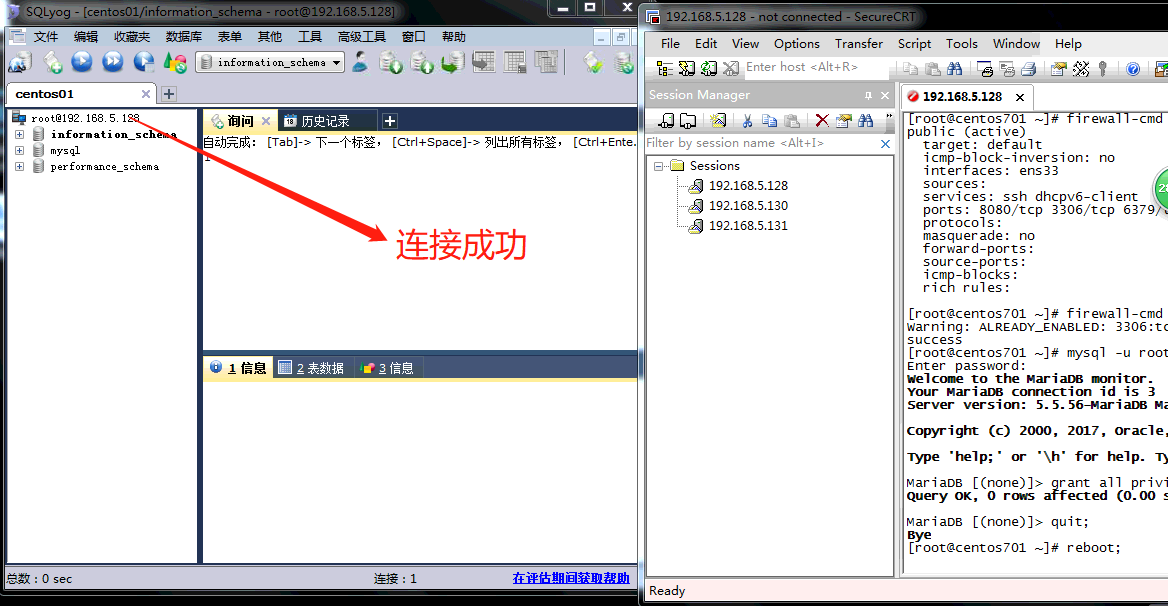
Task: Click the public key icon in SecureCRT toolbar
Action: 1102,69
